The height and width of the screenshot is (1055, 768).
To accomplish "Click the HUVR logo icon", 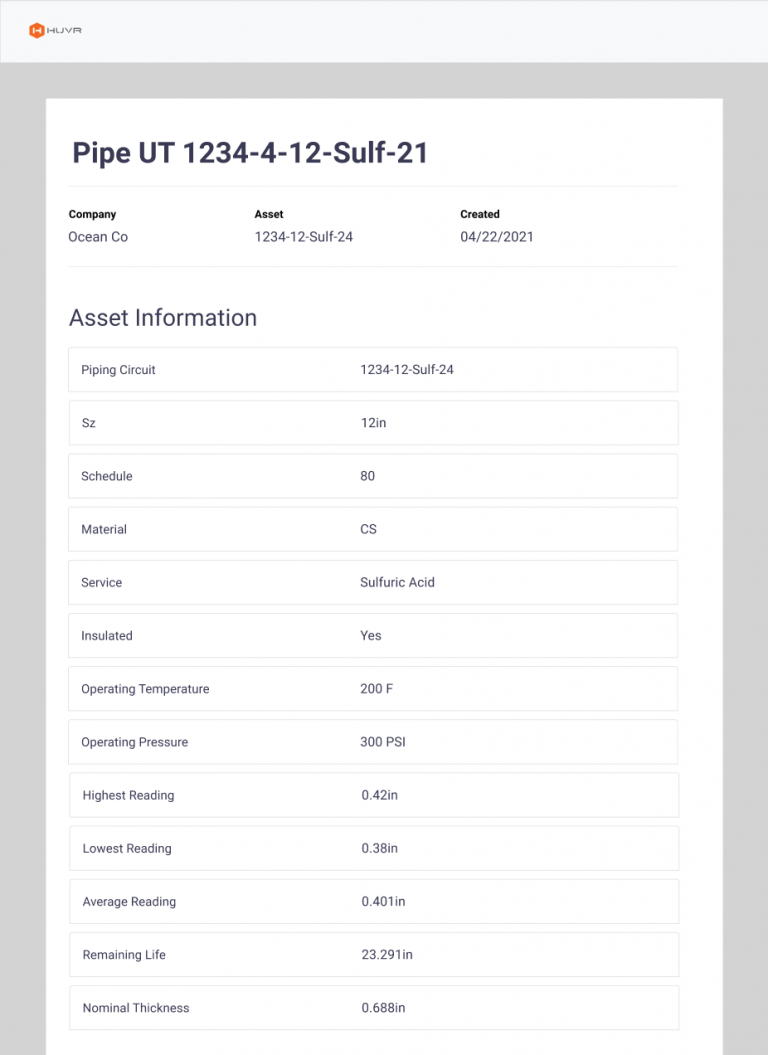I will [55, 30].
